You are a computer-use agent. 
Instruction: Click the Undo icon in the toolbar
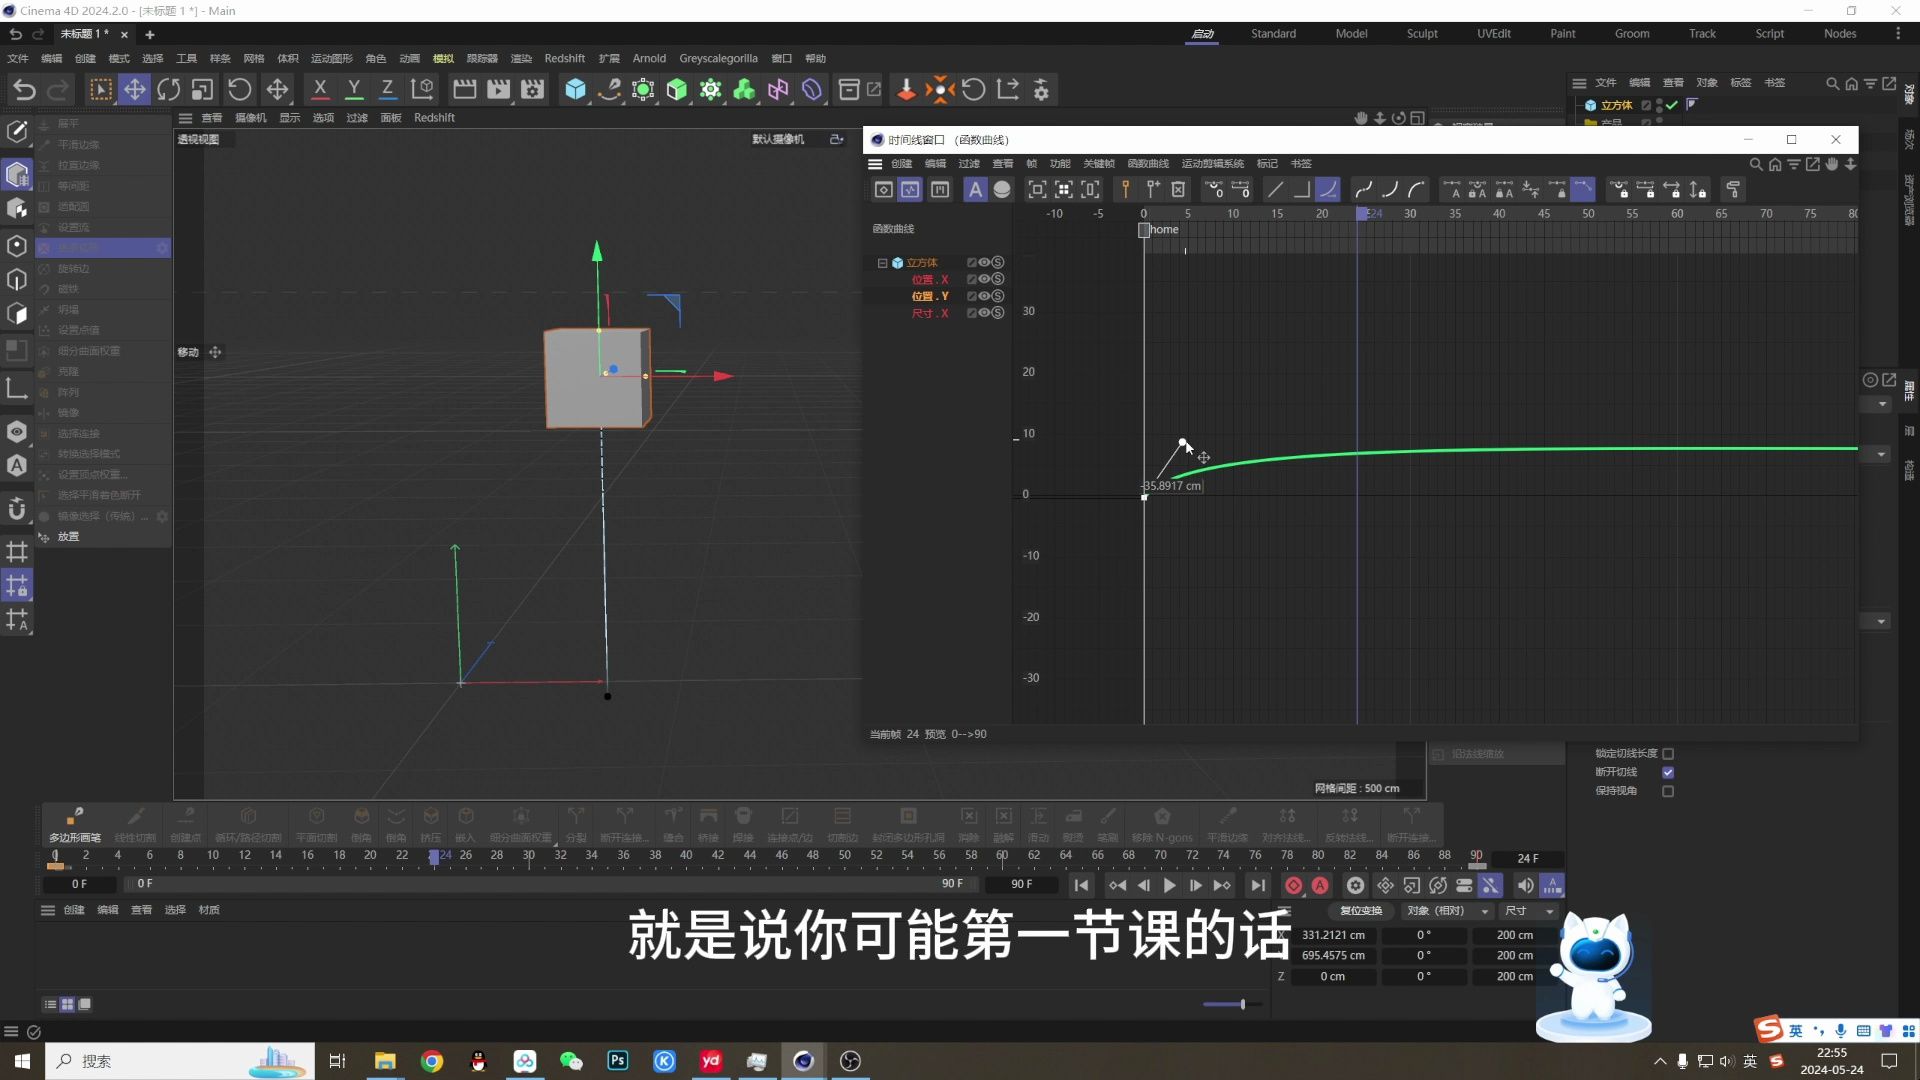(x=22, y=89)
